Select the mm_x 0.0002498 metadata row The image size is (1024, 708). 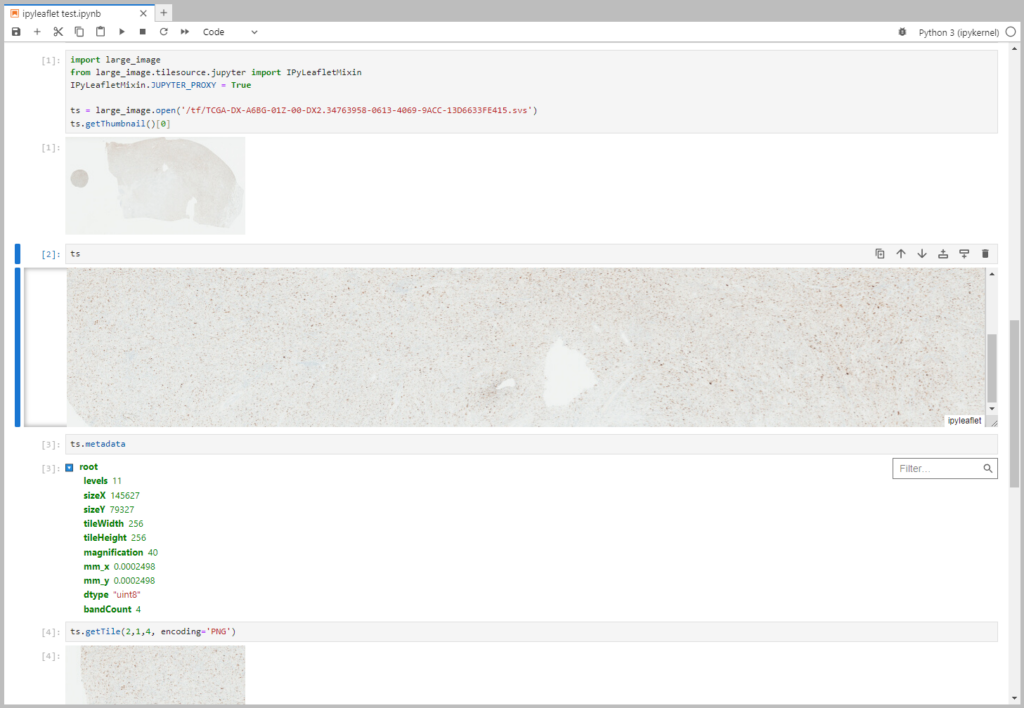(x=119, y=566)
